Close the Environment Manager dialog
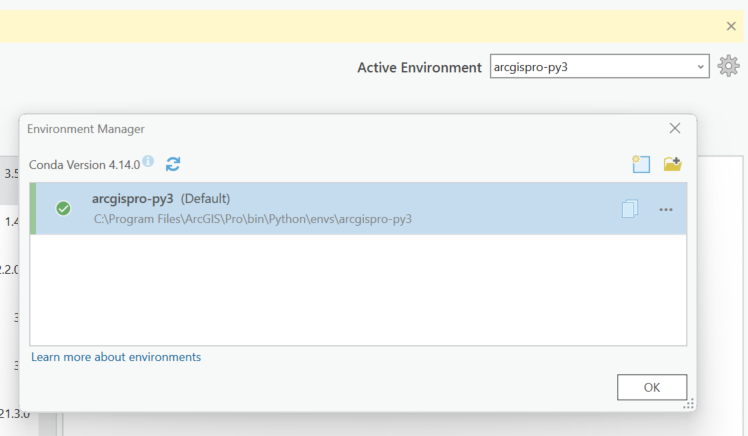This screenshot has width=748, height=436. point(675,128)
